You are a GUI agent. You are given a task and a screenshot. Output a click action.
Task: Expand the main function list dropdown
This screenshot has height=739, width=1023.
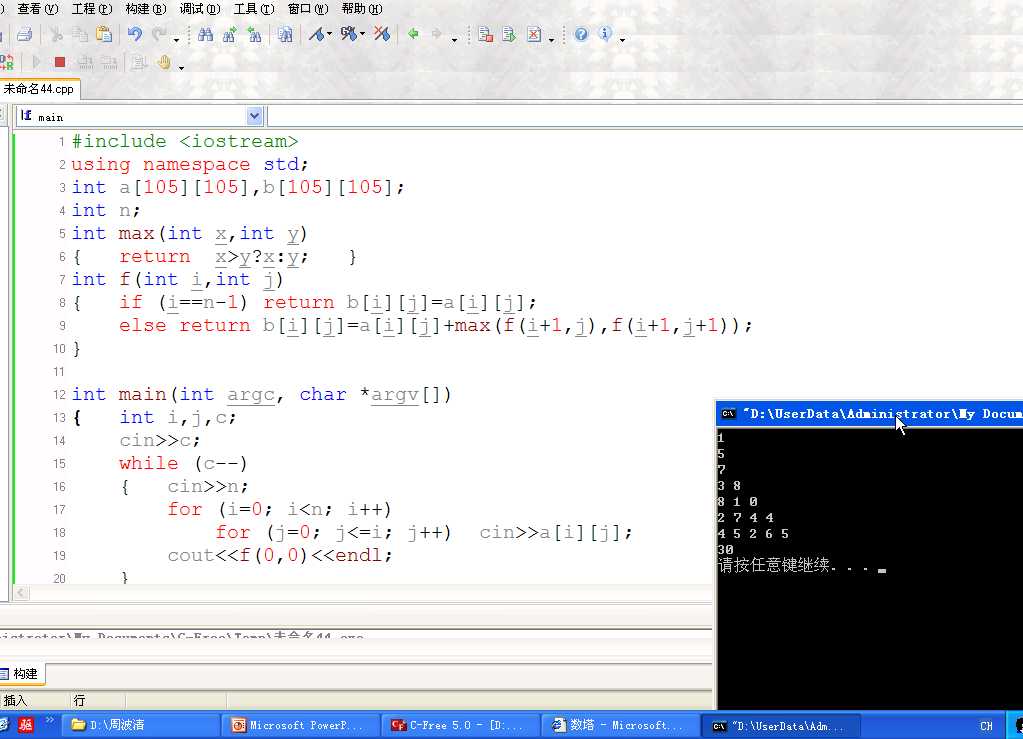pos(254,116)
